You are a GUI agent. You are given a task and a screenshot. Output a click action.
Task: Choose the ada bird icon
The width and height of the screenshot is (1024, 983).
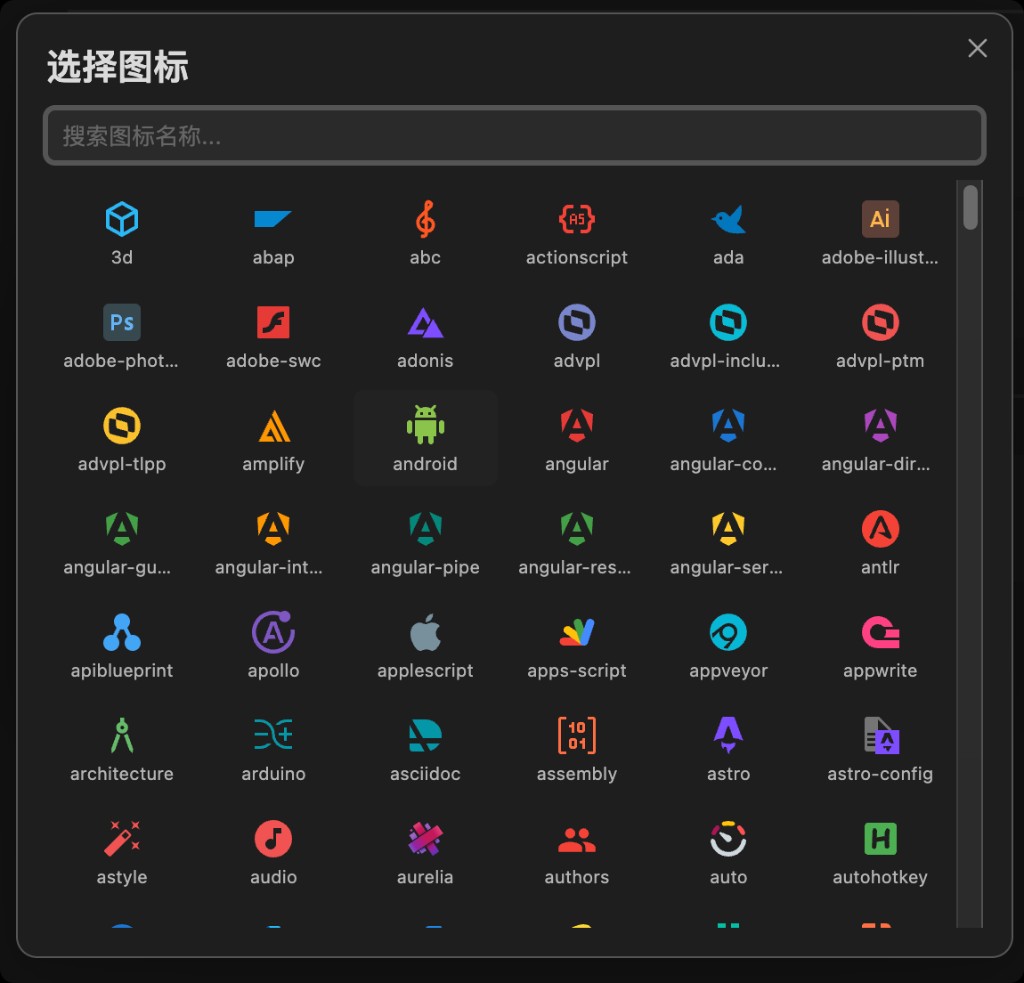click(728, 219)
